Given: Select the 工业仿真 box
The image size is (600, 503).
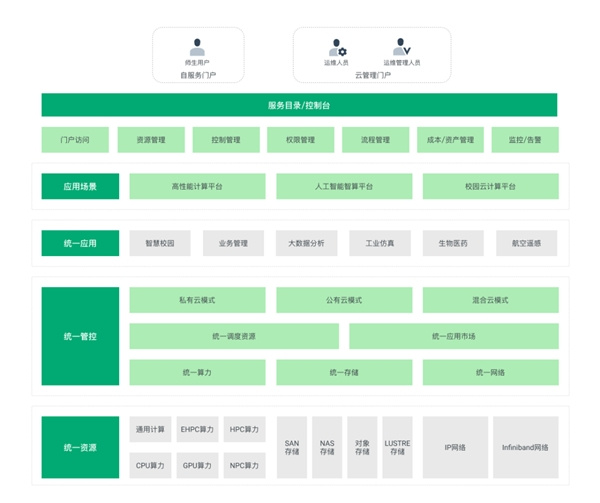Looking at the screenshot, I should pyautogui.click(x=380, y=243).
